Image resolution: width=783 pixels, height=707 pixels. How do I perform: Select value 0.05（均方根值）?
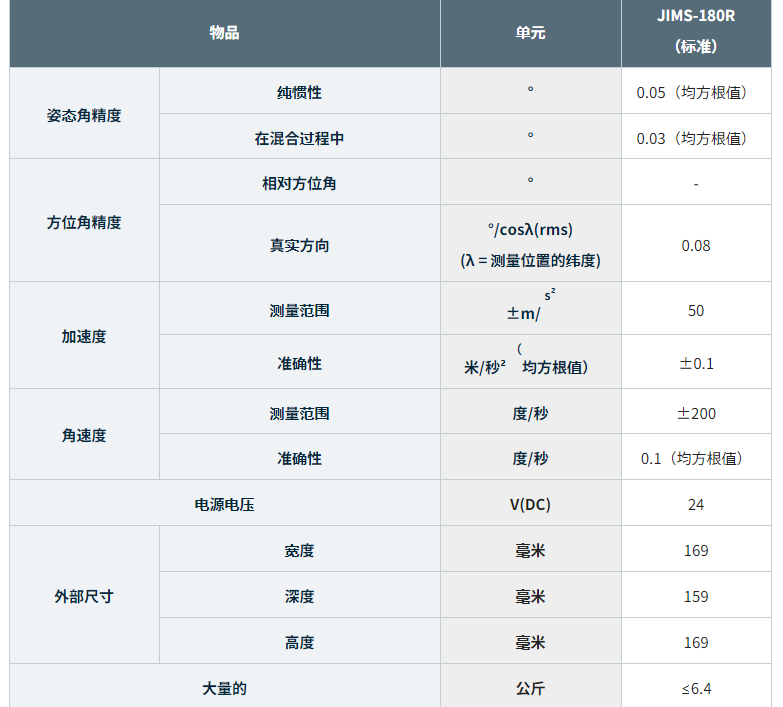click(696, 91)
